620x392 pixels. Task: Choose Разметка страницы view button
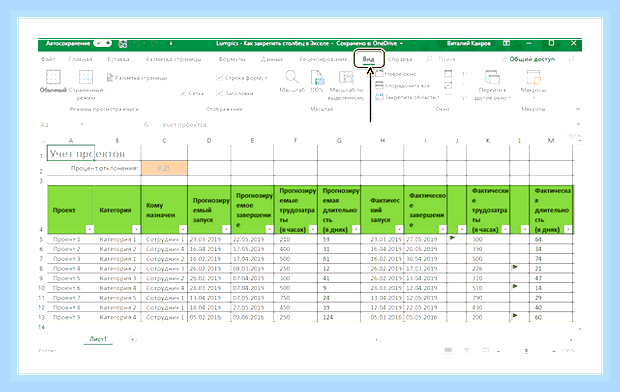[x=137, y=78]
